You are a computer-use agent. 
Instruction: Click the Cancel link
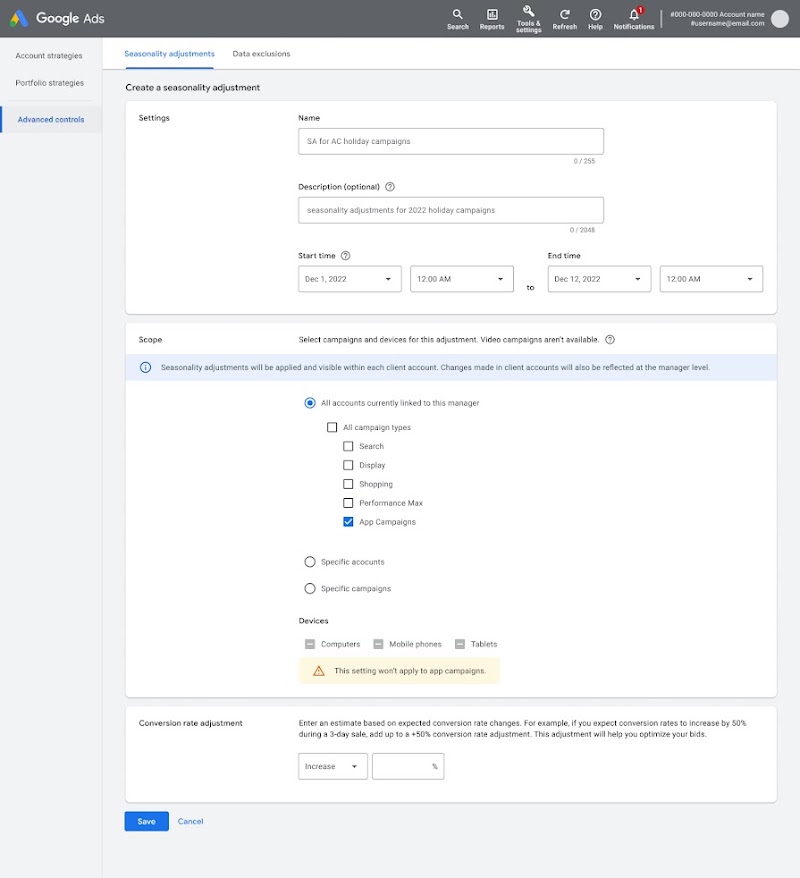(x=190, y=821)
